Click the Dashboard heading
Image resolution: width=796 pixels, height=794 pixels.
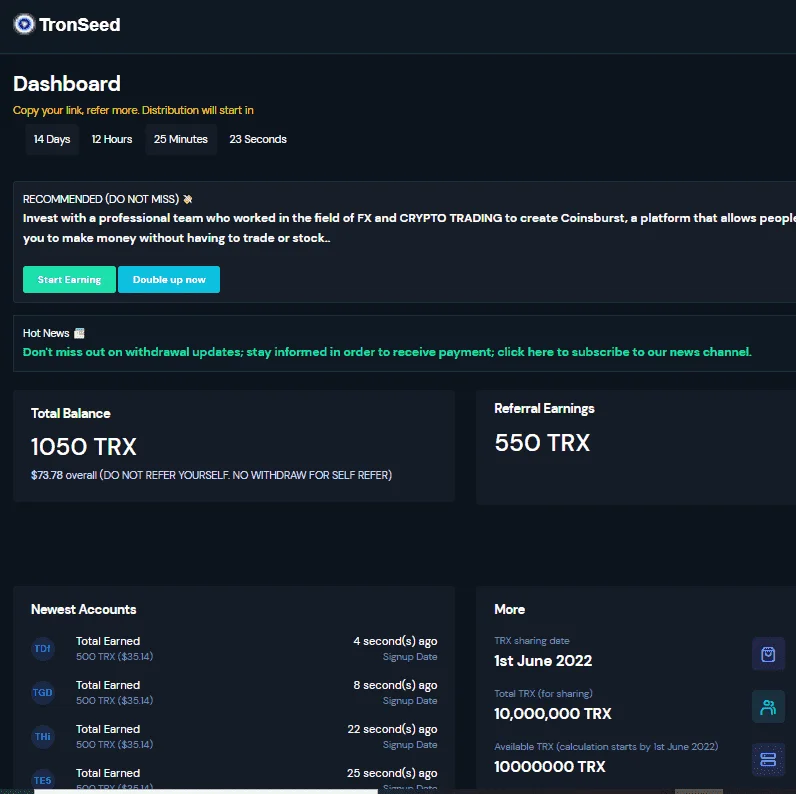click(x=67, y=84)
